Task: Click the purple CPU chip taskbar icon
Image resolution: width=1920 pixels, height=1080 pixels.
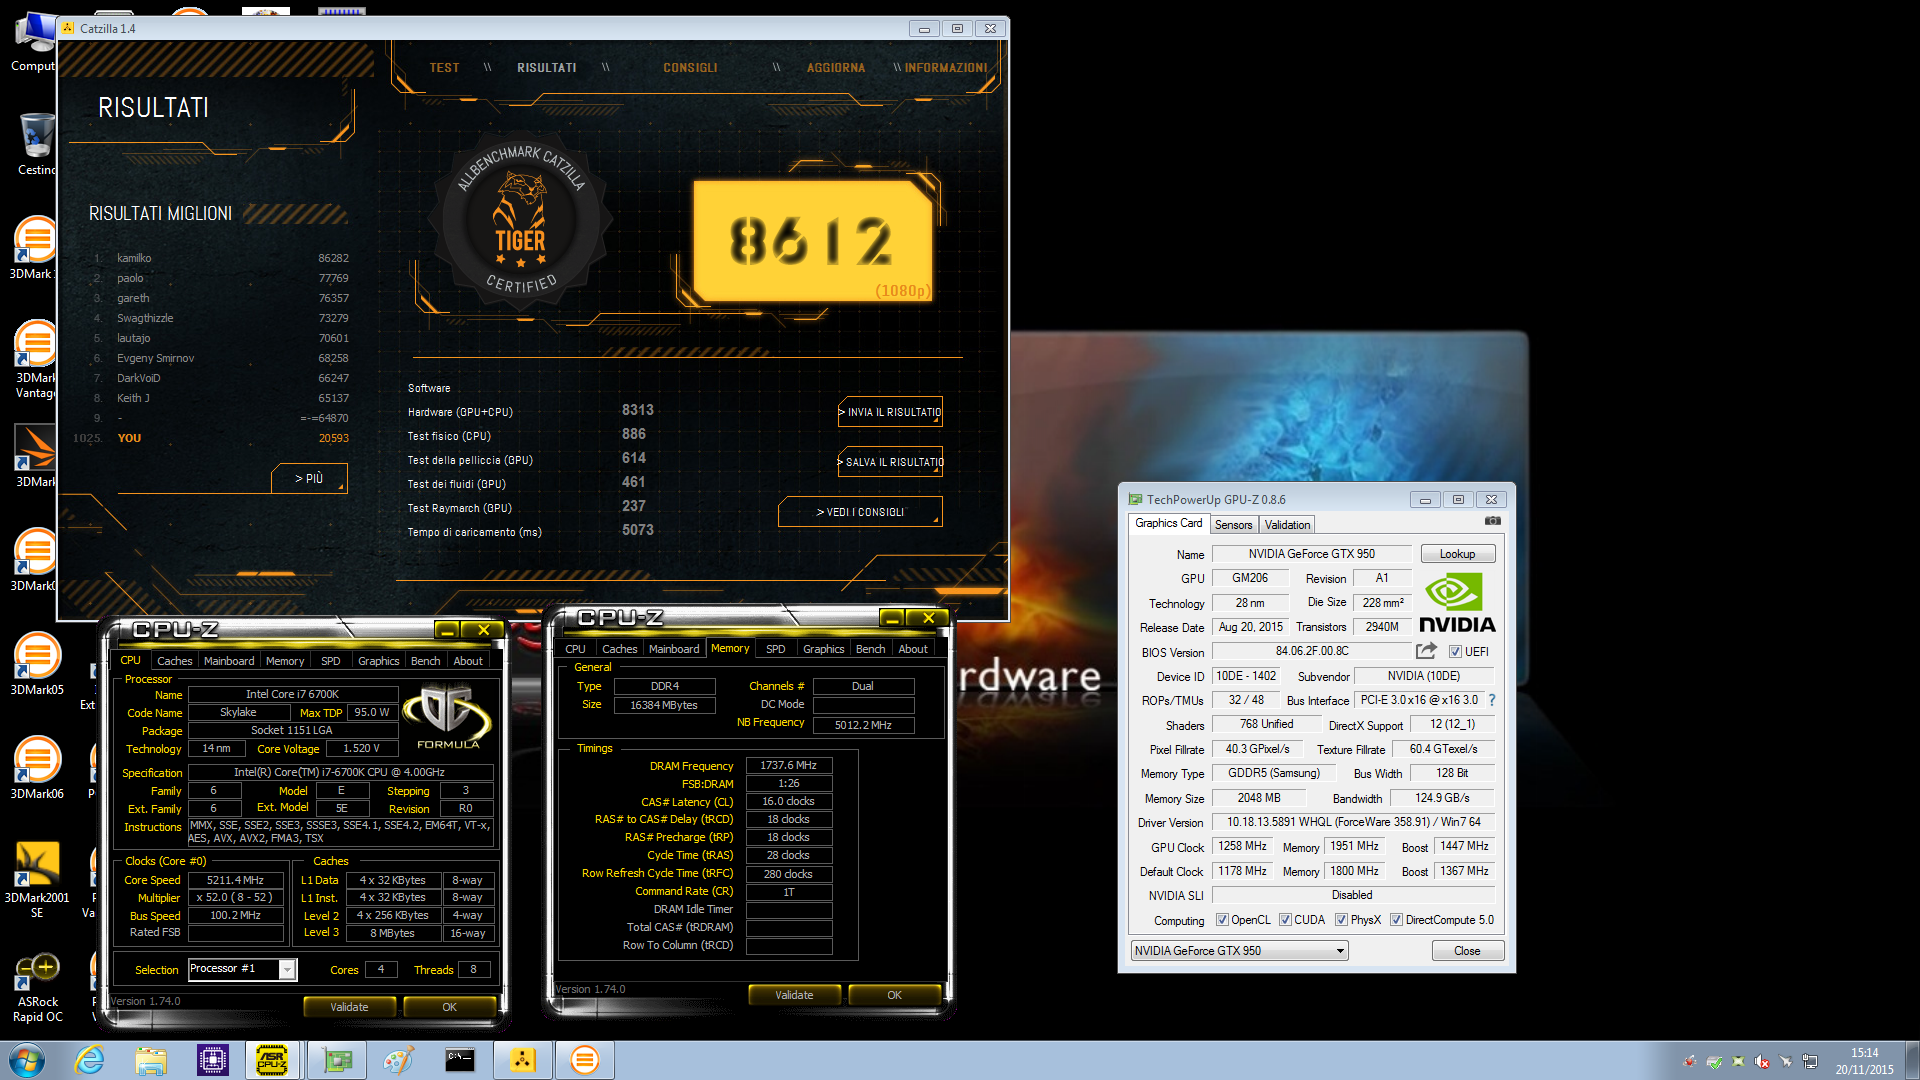Action: 213,1060
